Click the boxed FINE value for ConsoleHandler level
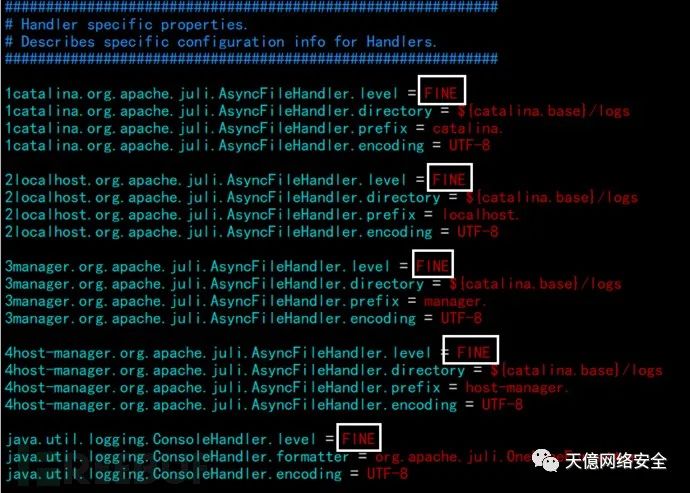This screenshot has height=493, width=690. click(359, 438)
